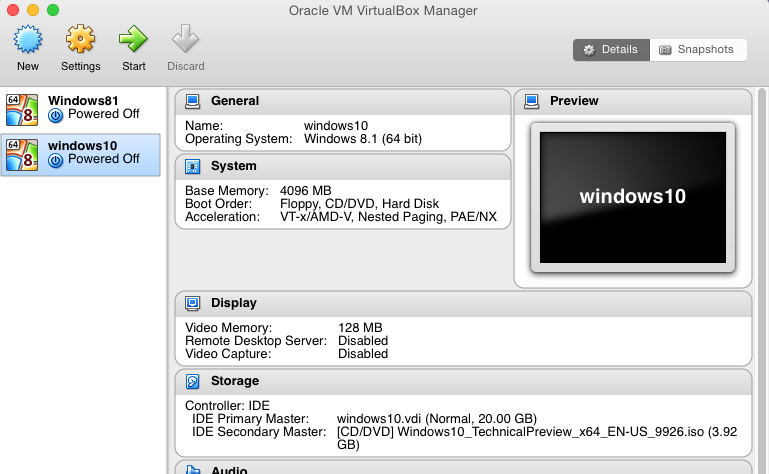Start the selected VM with green arrow
Image resolution: width=769 pixels, height=474 pixels.
tap(133, 41)
